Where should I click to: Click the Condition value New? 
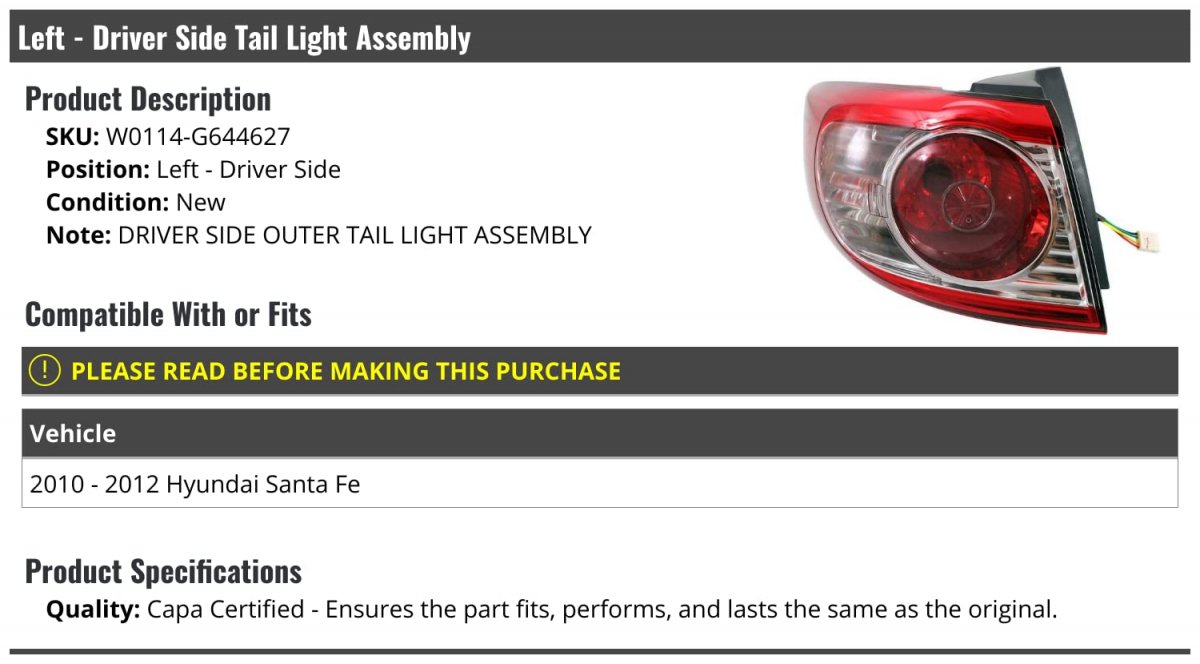point(201,203)
